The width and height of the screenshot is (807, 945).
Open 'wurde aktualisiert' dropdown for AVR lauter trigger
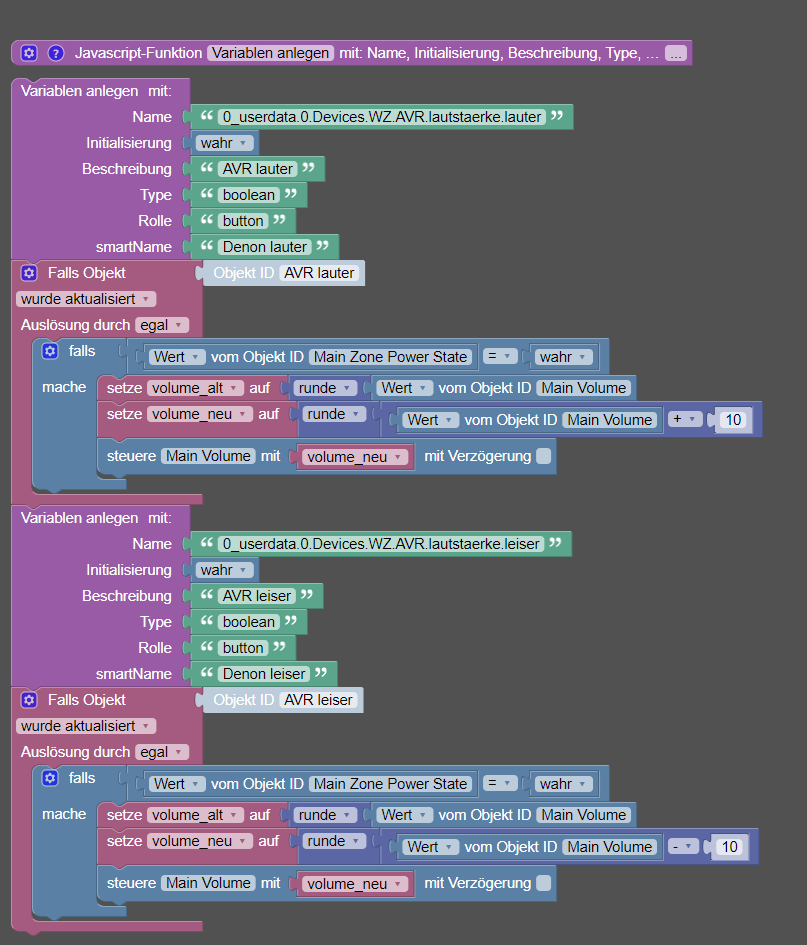(86, 299)
